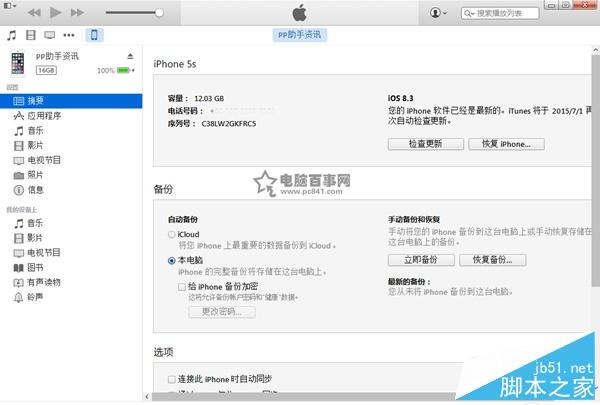Click the 选项 options heading

[x=163, y=352]
